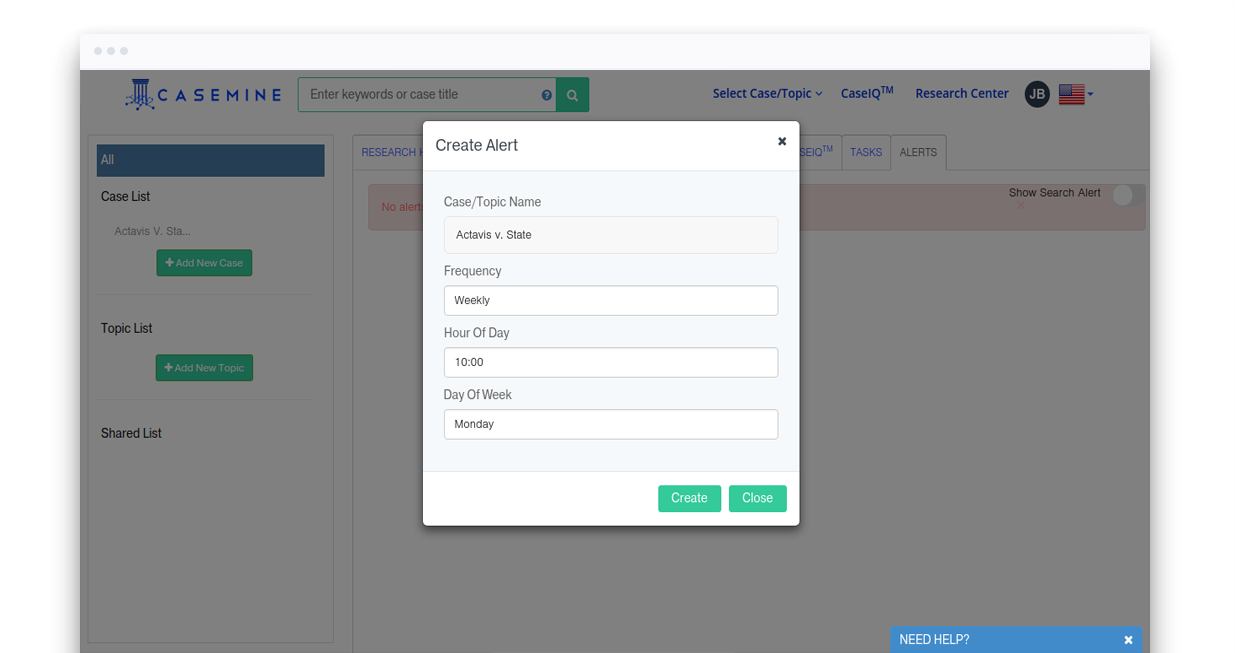Close the Create Alert dialog with X
The image size is (1235, 653).
782,142
